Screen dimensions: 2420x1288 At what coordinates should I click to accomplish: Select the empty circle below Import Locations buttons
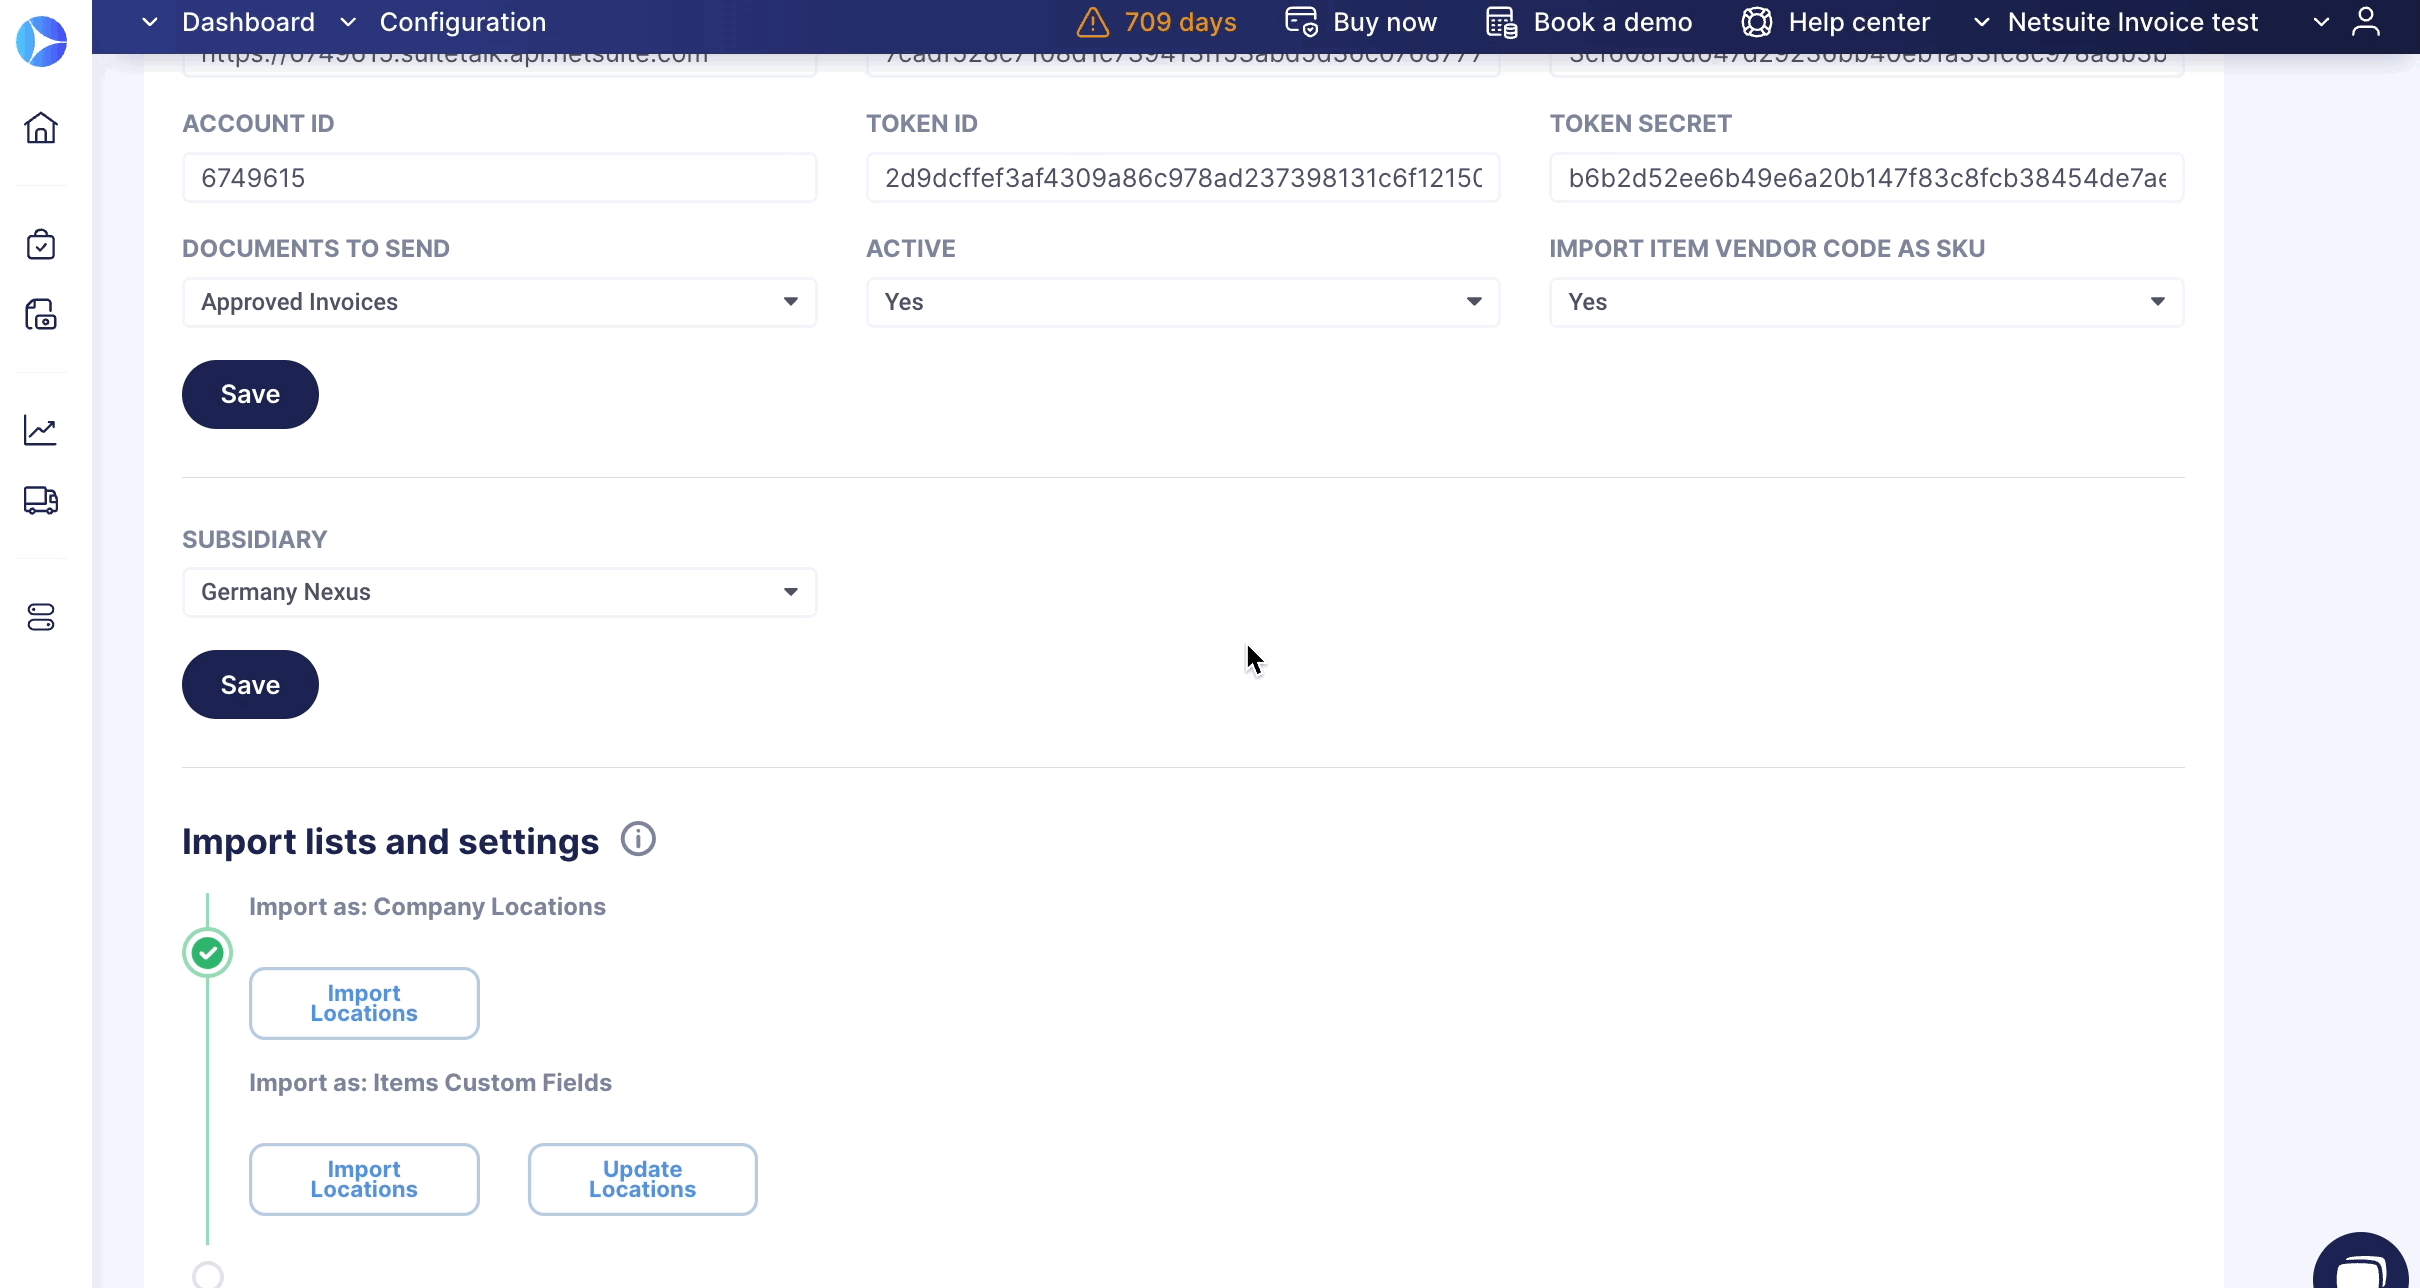(x=207, y=1273)
